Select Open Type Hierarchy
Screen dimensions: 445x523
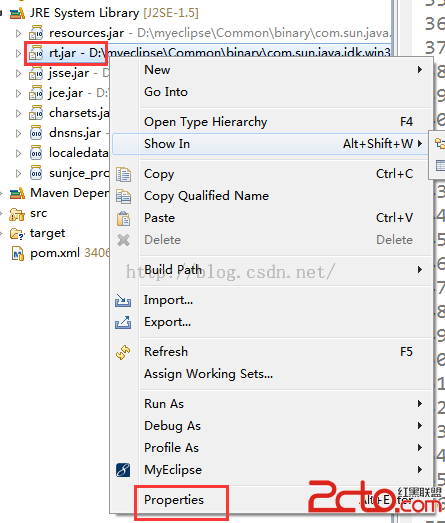click(x=271, y=122)
